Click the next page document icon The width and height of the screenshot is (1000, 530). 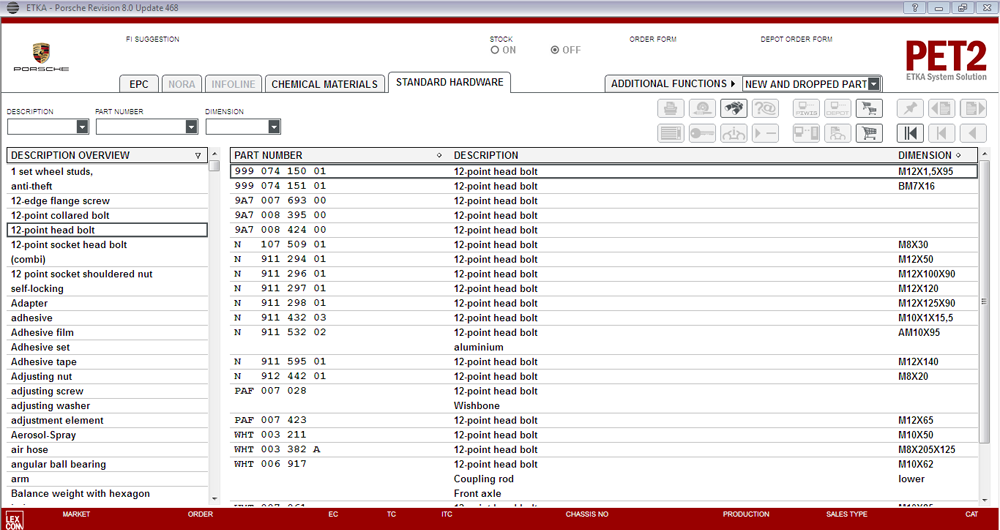(x=973, y=108)
